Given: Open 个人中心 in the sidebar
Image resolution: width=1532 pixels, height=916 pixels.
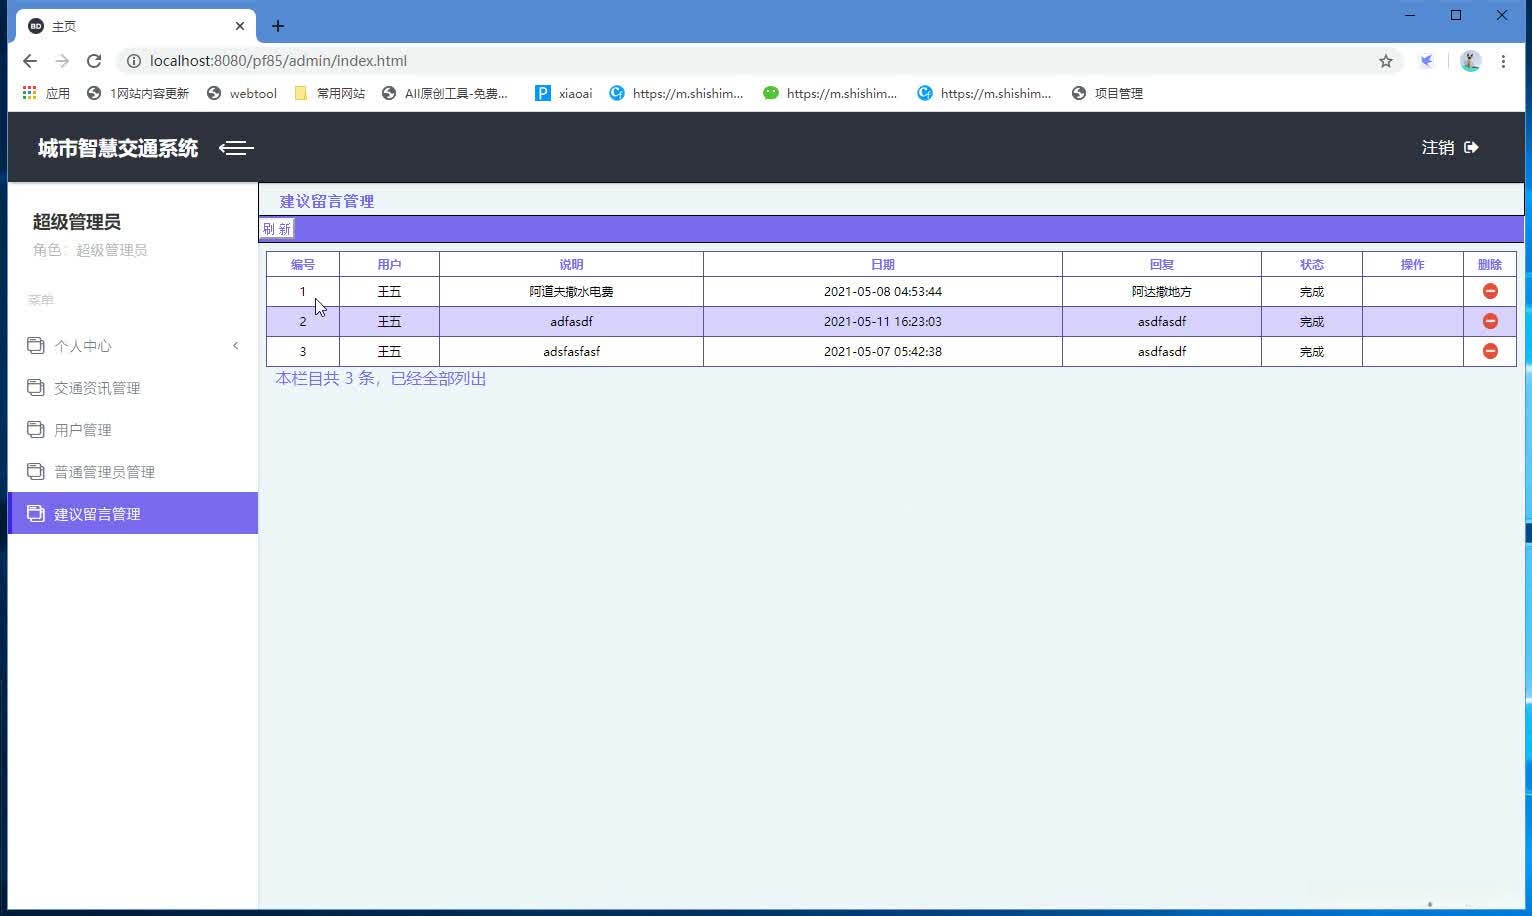Looking at the screenshot, I should [x=133, y=346].
